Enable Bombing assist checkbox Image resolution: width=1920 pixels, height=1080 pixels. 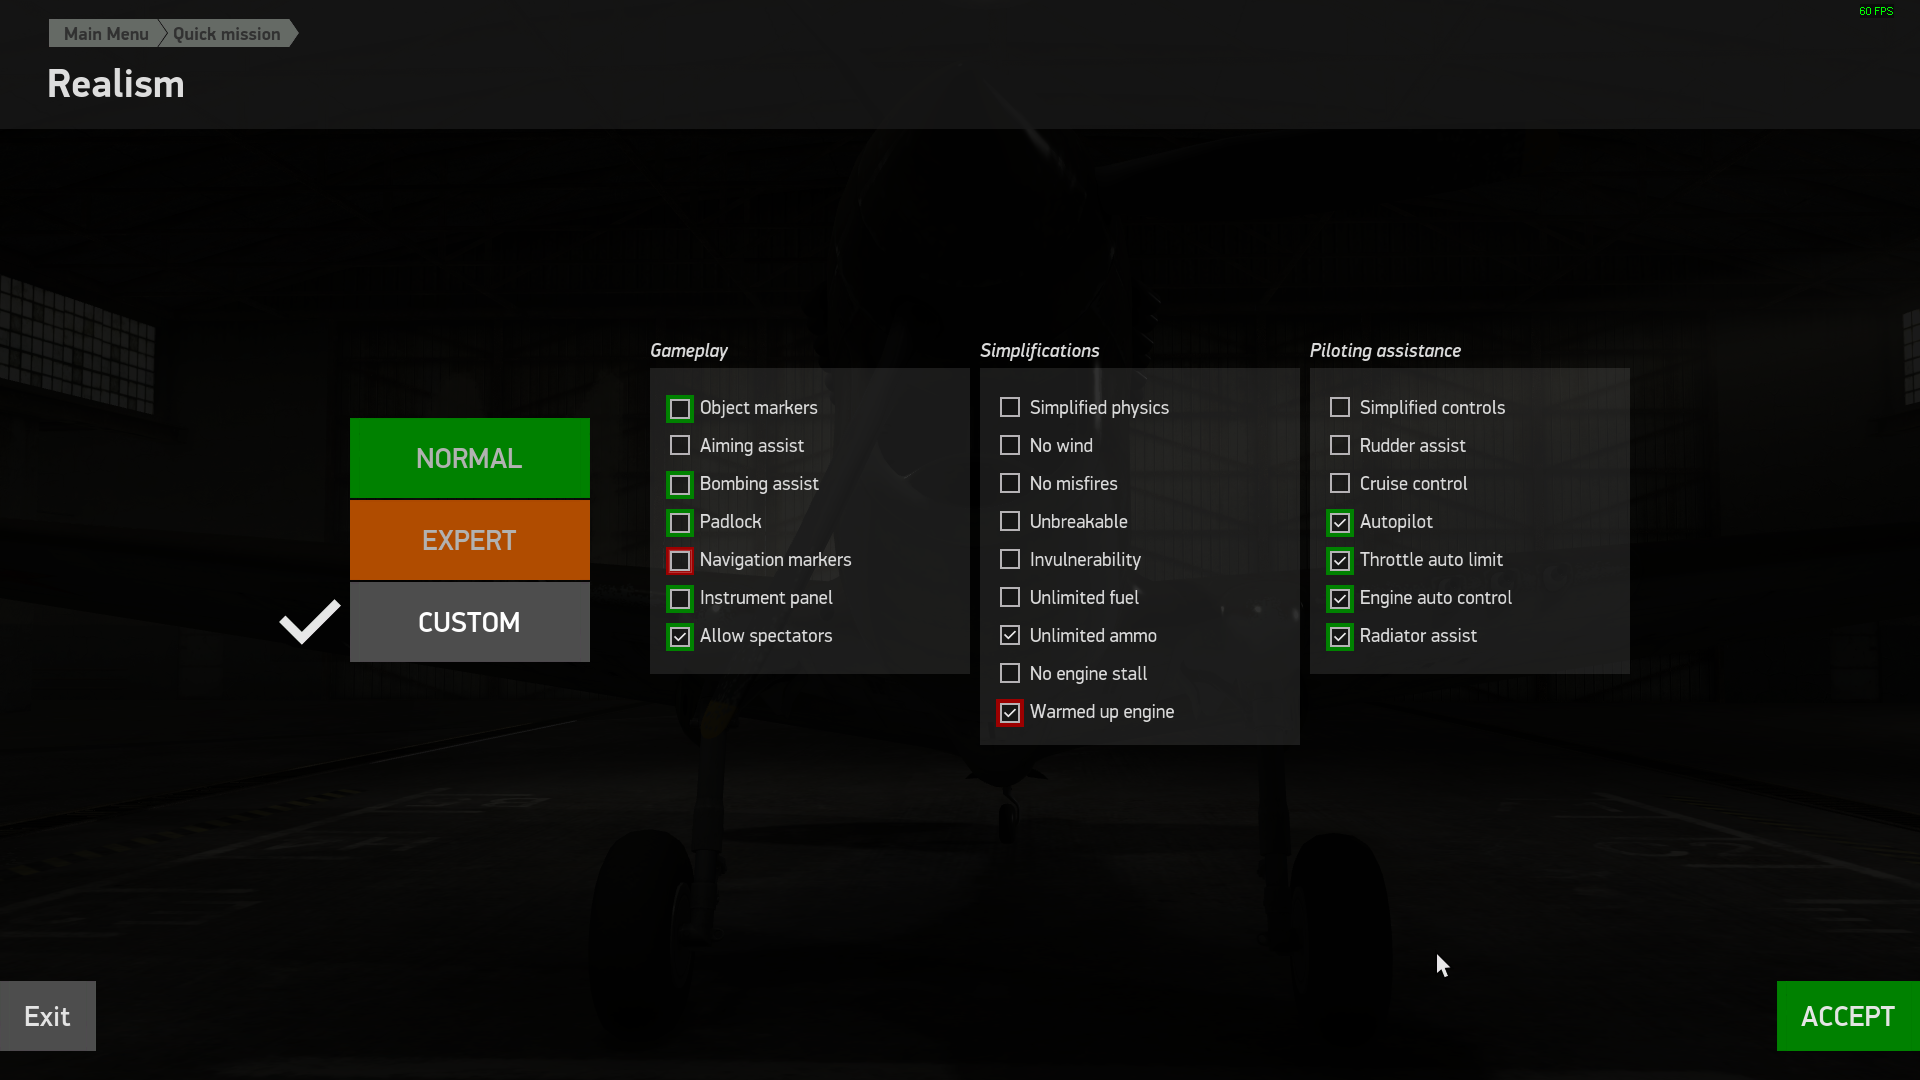pos(680,485)
